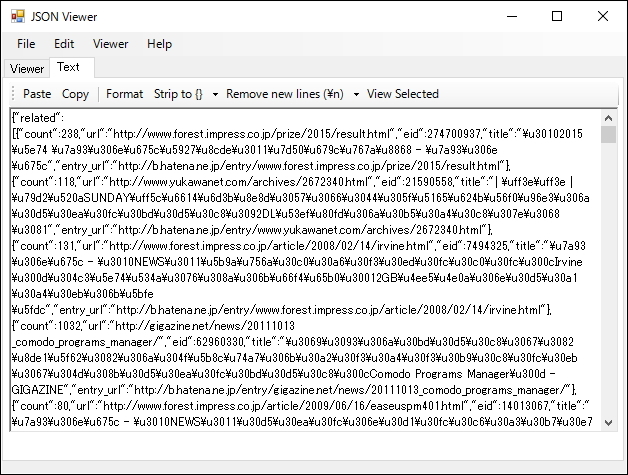
Task: Maximize the JSON Viewer window
Action: click(x=557, y=16)
